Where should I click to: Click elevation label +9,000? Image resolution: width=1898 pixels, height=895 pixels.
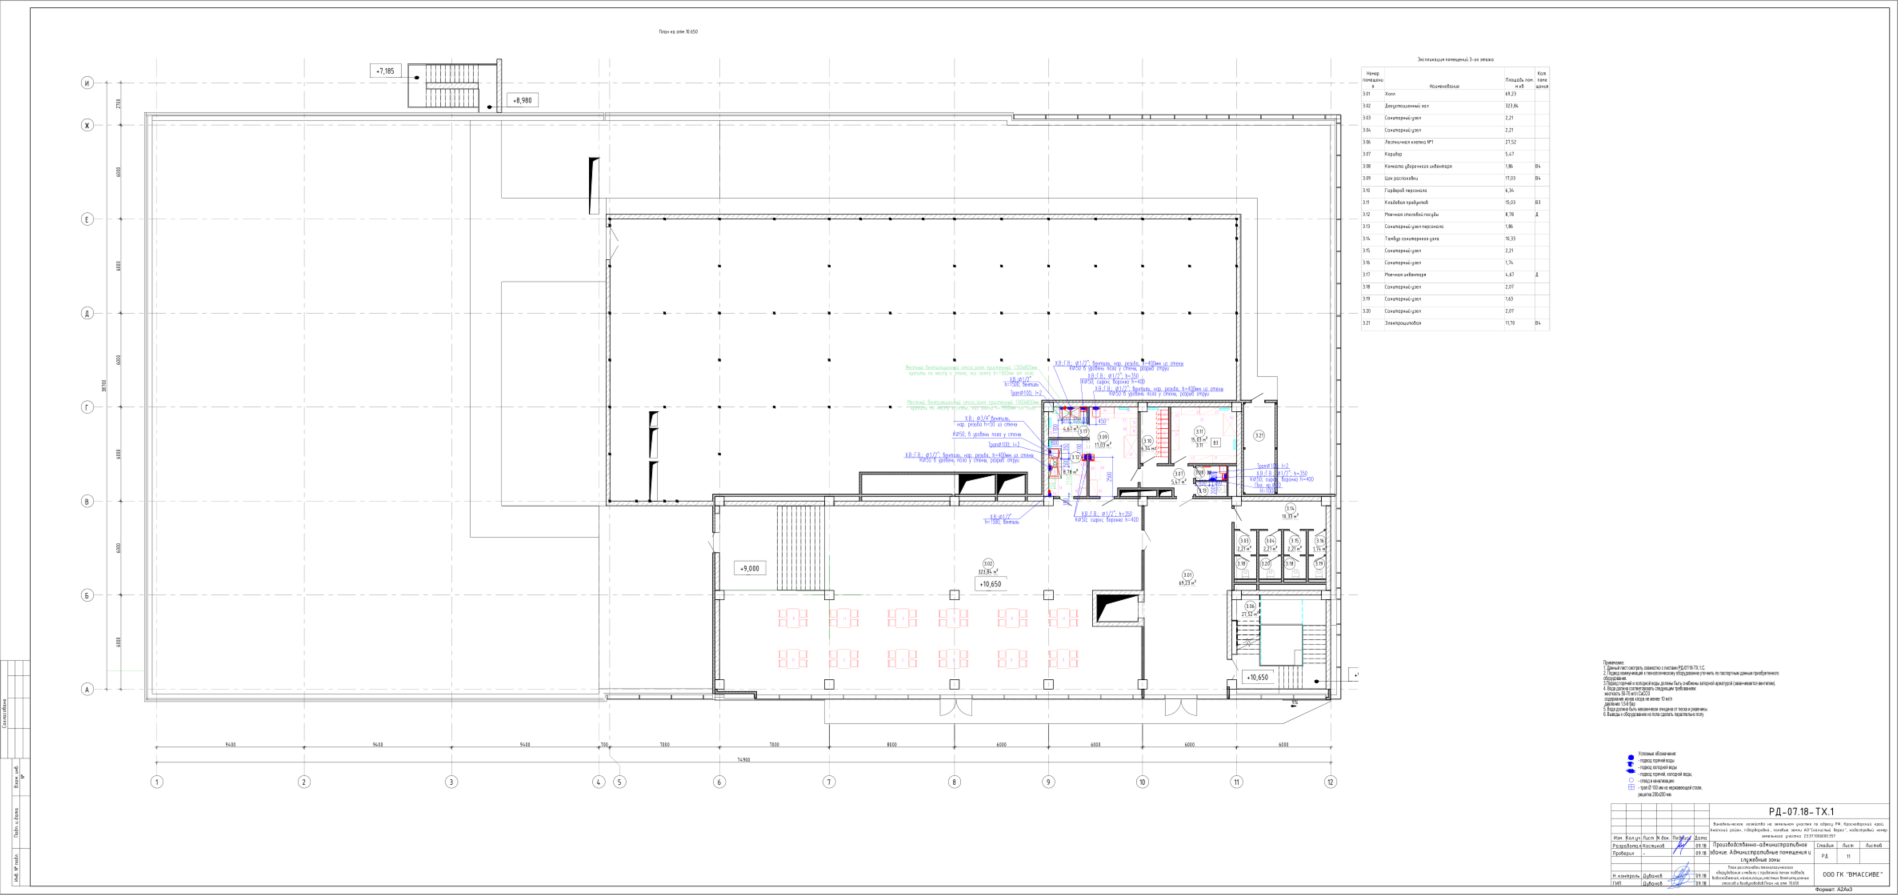[749, 568]
